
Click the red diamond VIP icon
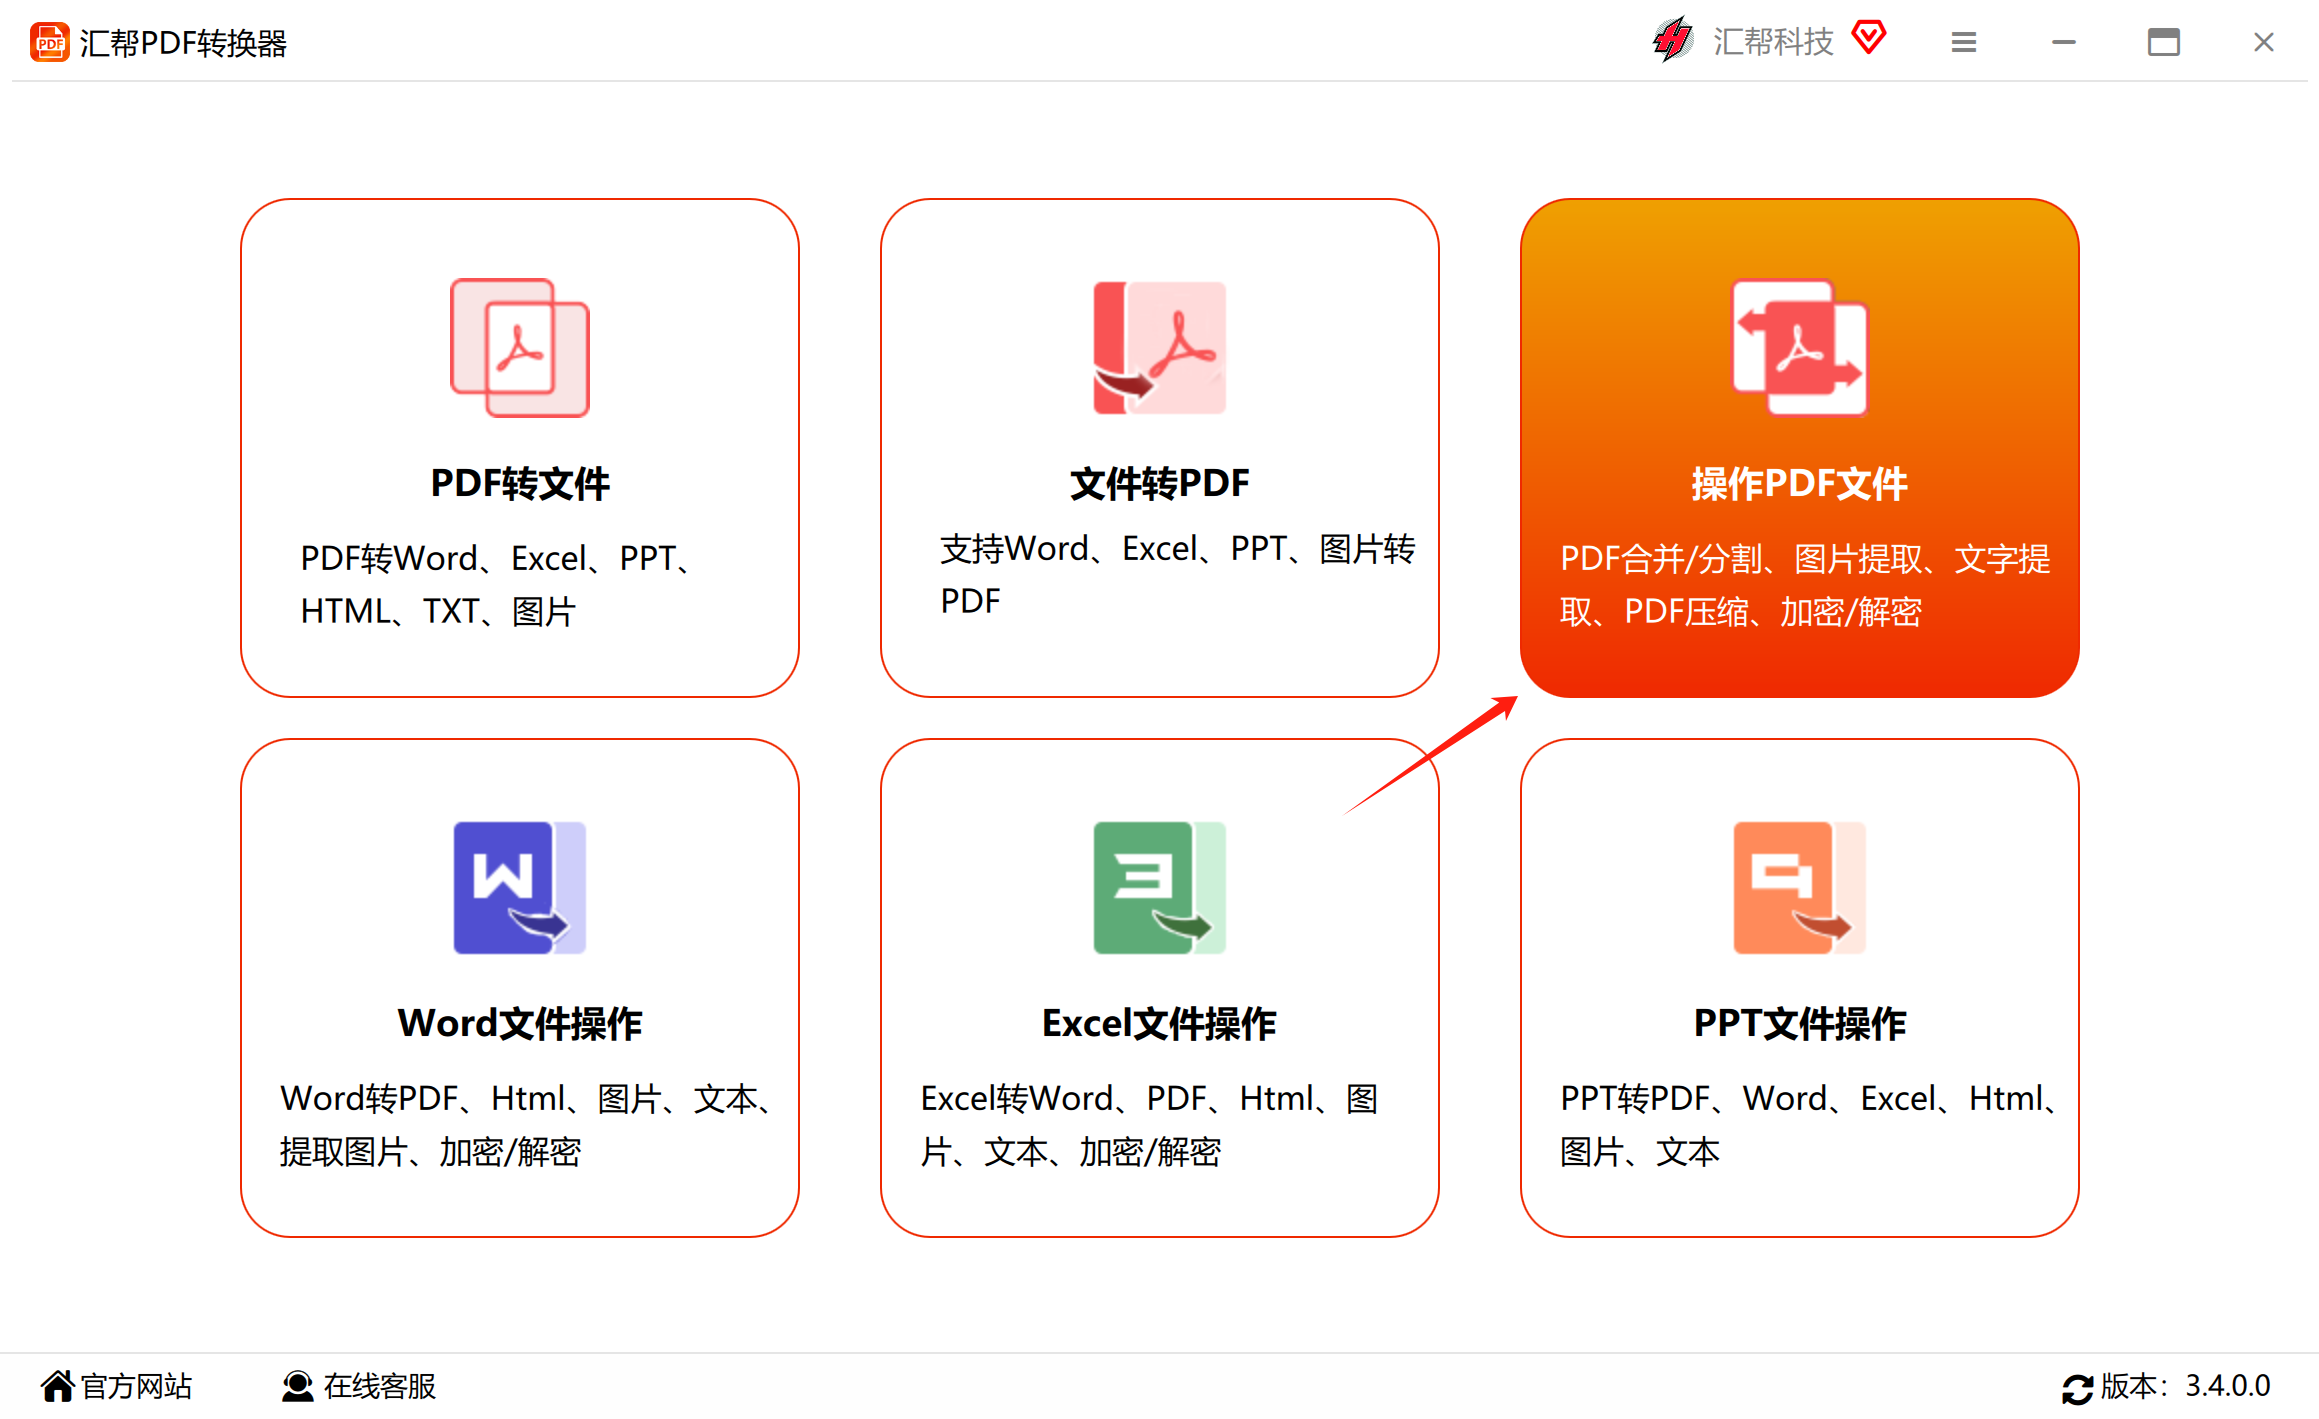click(1868, 38)
